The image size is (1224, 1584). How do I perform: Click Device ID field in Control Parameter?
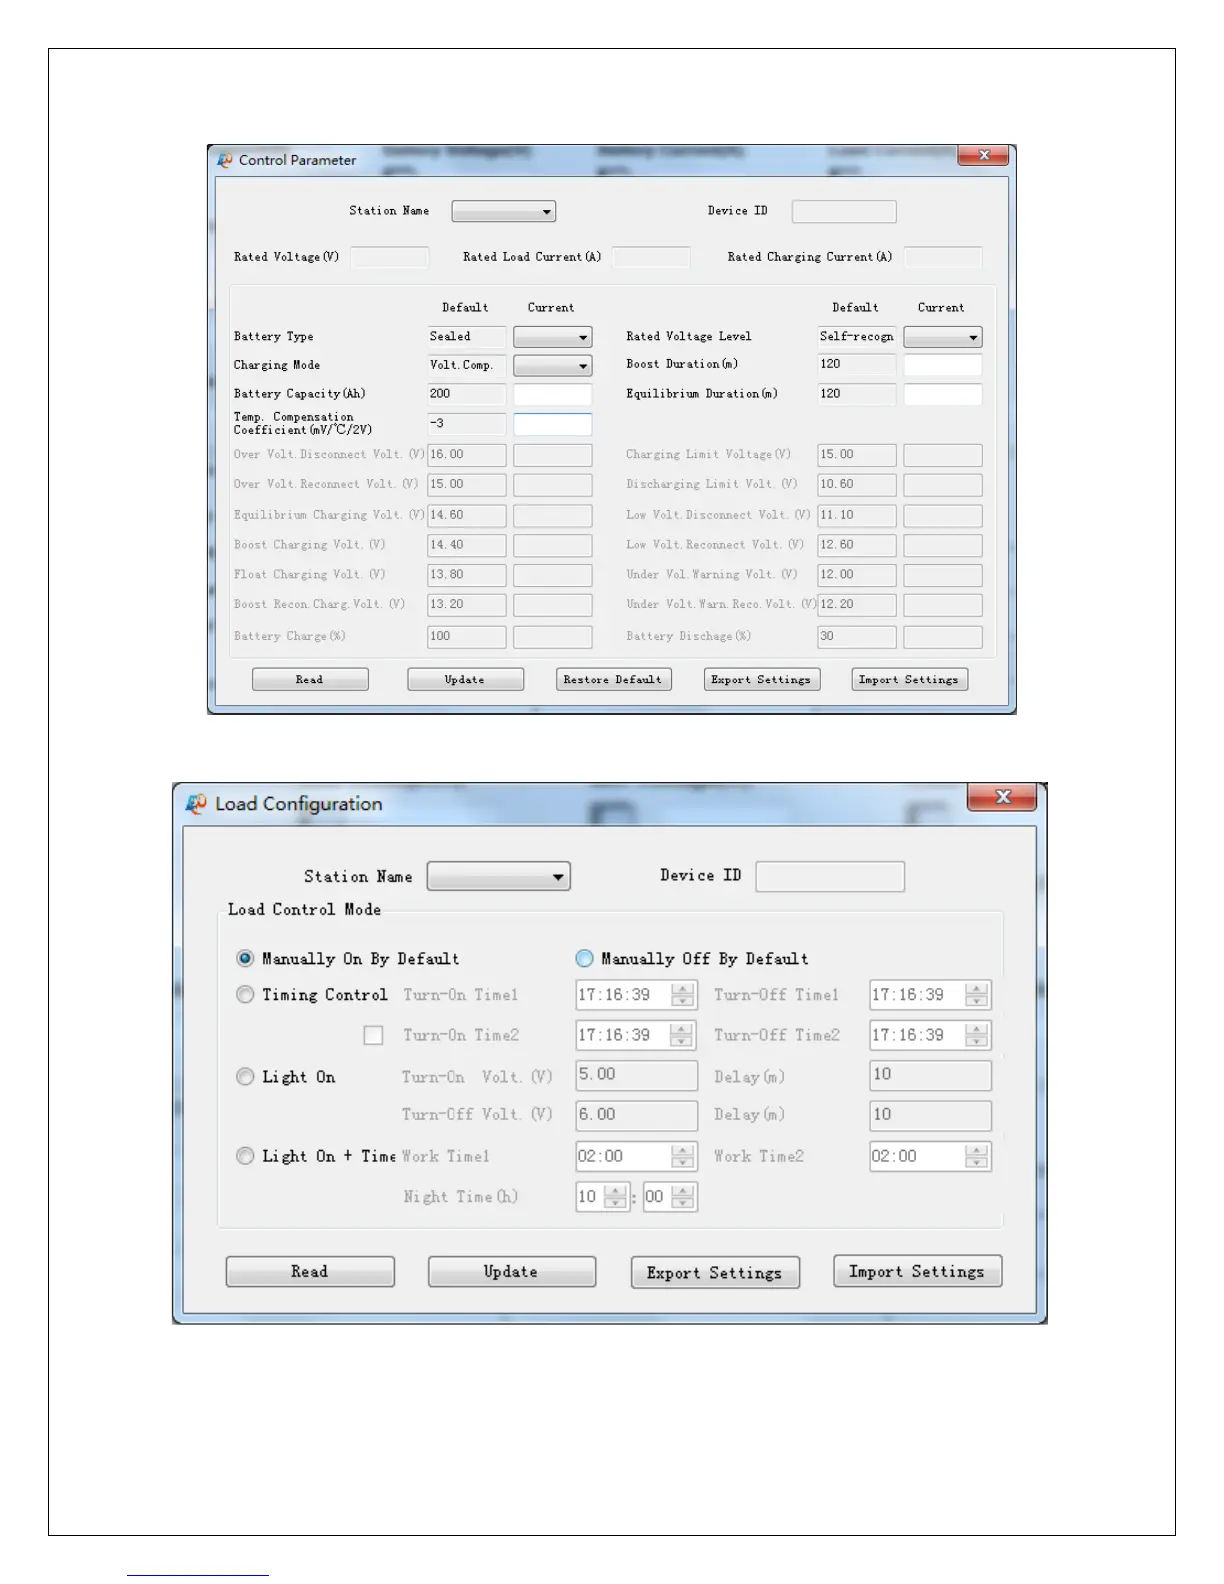tap(844, 212)
